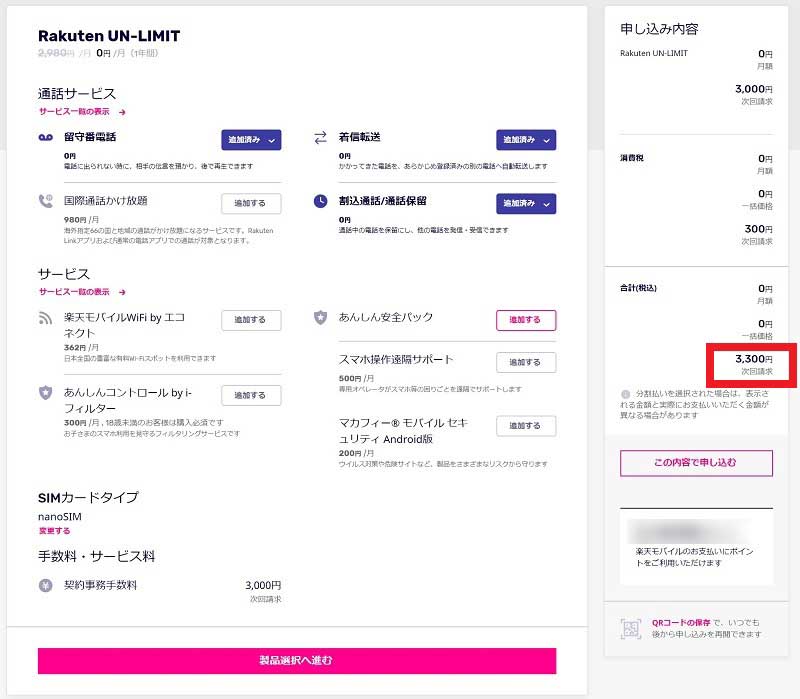Click the 消費税 label in summary
The height and width of the screenshot is (699, 800).
point(632,158)
